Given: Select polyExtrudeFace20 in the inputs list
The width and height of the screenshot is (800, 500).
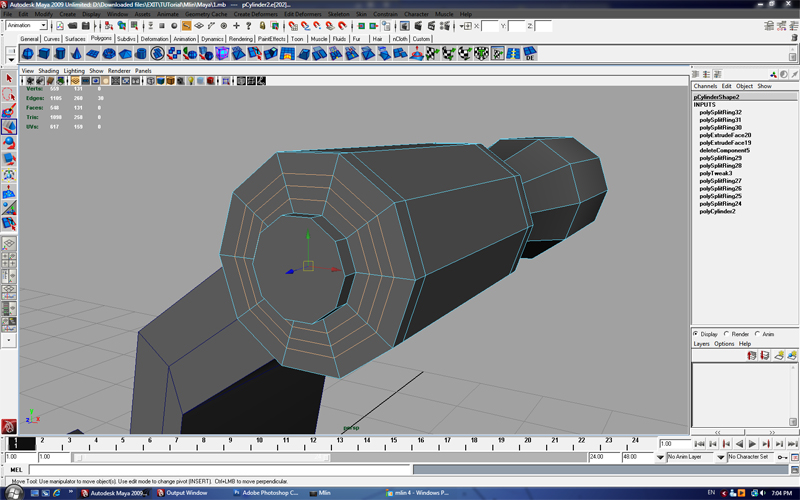Looking at the screenshot, I should tap(724, 135).
